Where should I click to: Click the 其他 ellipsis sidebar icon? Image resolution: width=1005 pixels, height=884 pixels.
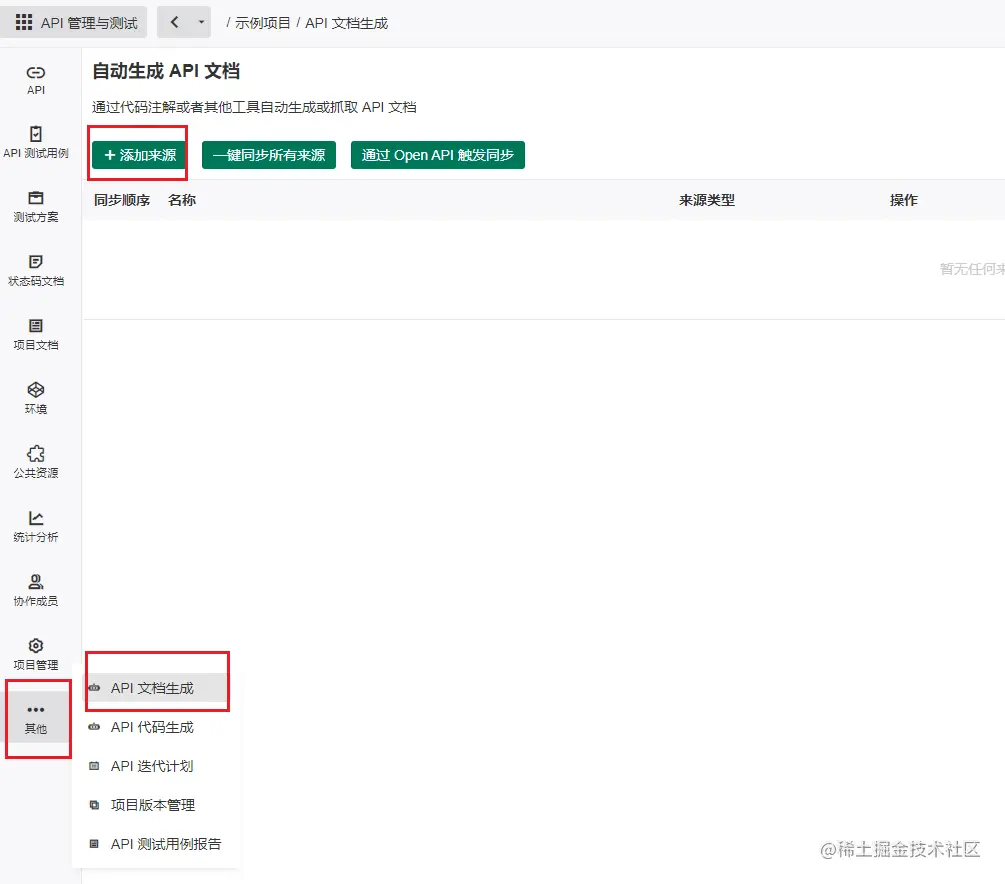[x=36, y=718]
